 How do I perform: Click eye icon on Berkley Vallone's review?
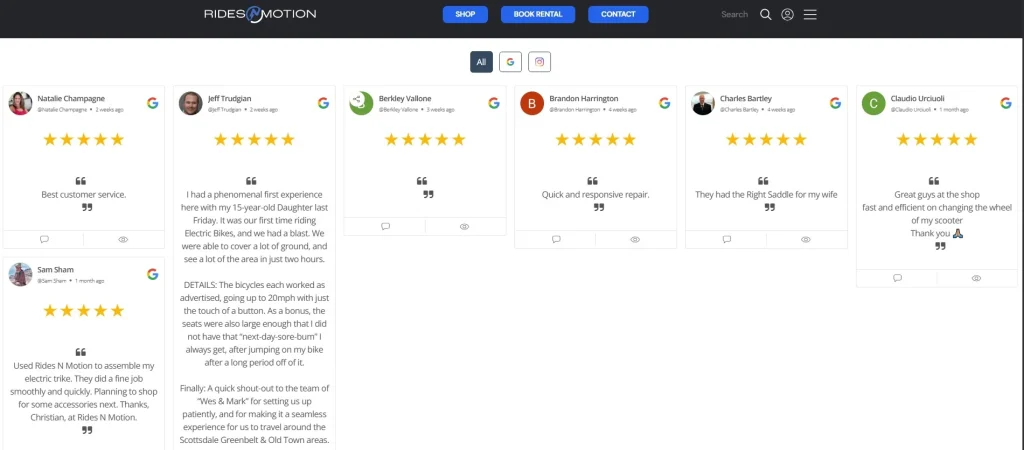[x=465, y=227]
